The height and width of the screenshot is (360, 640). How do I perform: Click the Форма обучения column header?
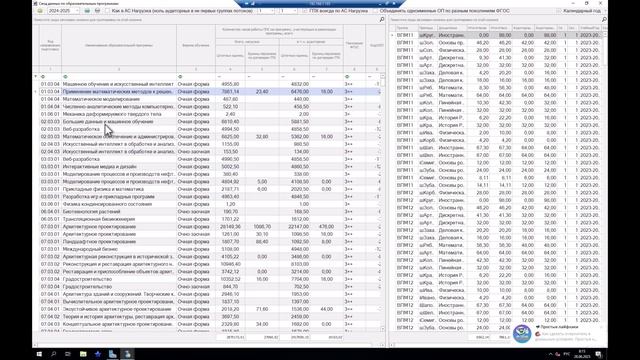196,45
